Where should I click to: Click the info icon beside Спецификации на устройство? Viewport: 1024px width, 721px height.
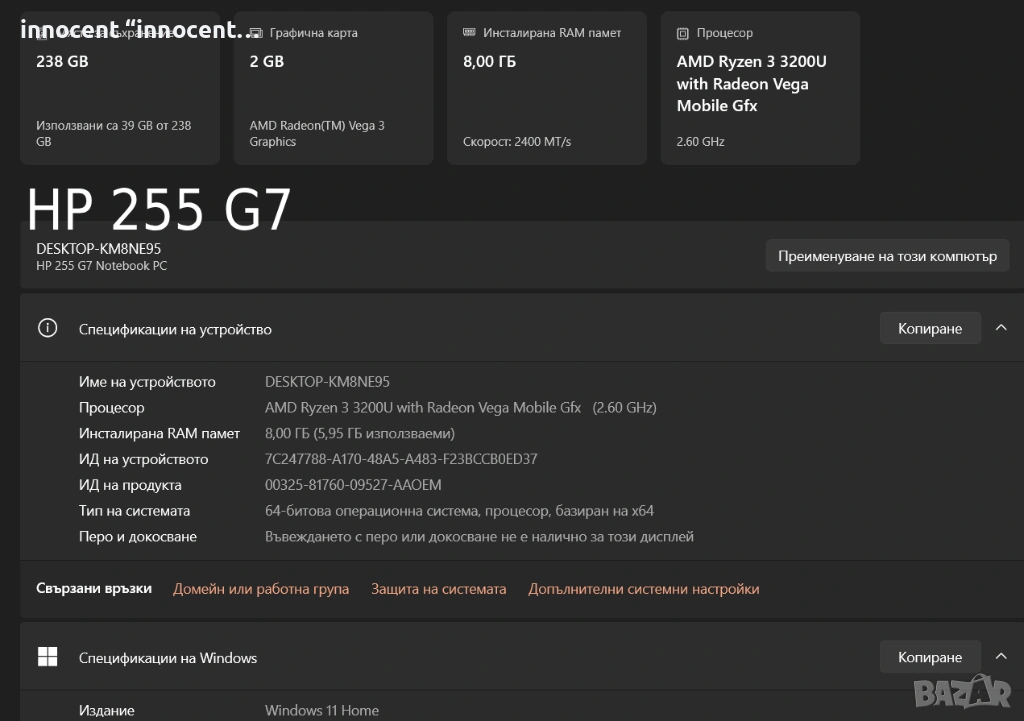(47, 328)
